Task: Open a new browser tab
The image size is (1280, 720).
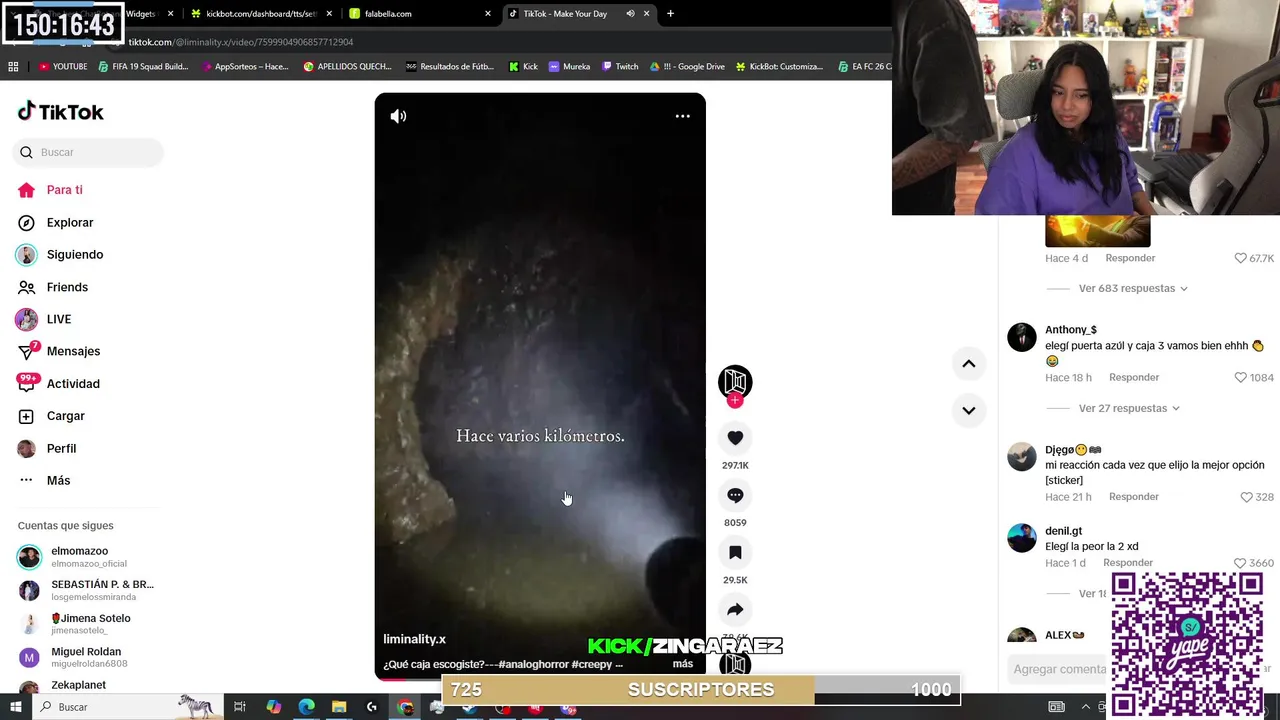Action: tap(670, 14)
